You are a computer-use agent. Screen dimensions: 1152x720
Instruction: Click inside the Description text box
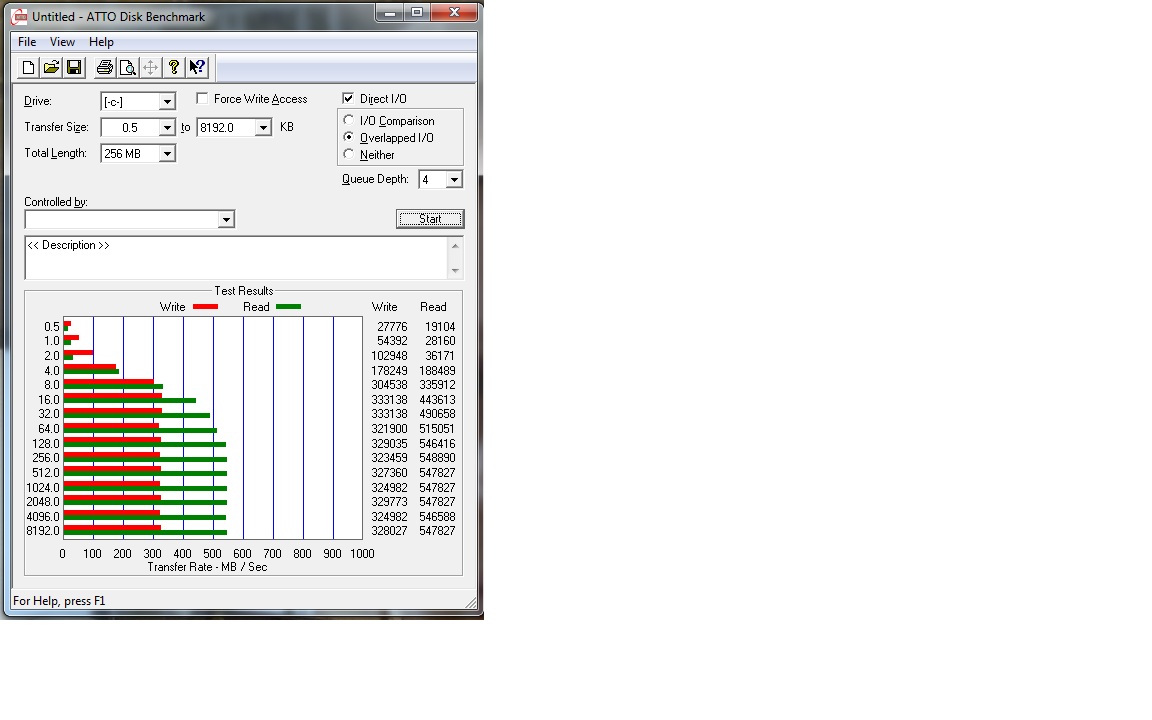click(x=237, y=258)
